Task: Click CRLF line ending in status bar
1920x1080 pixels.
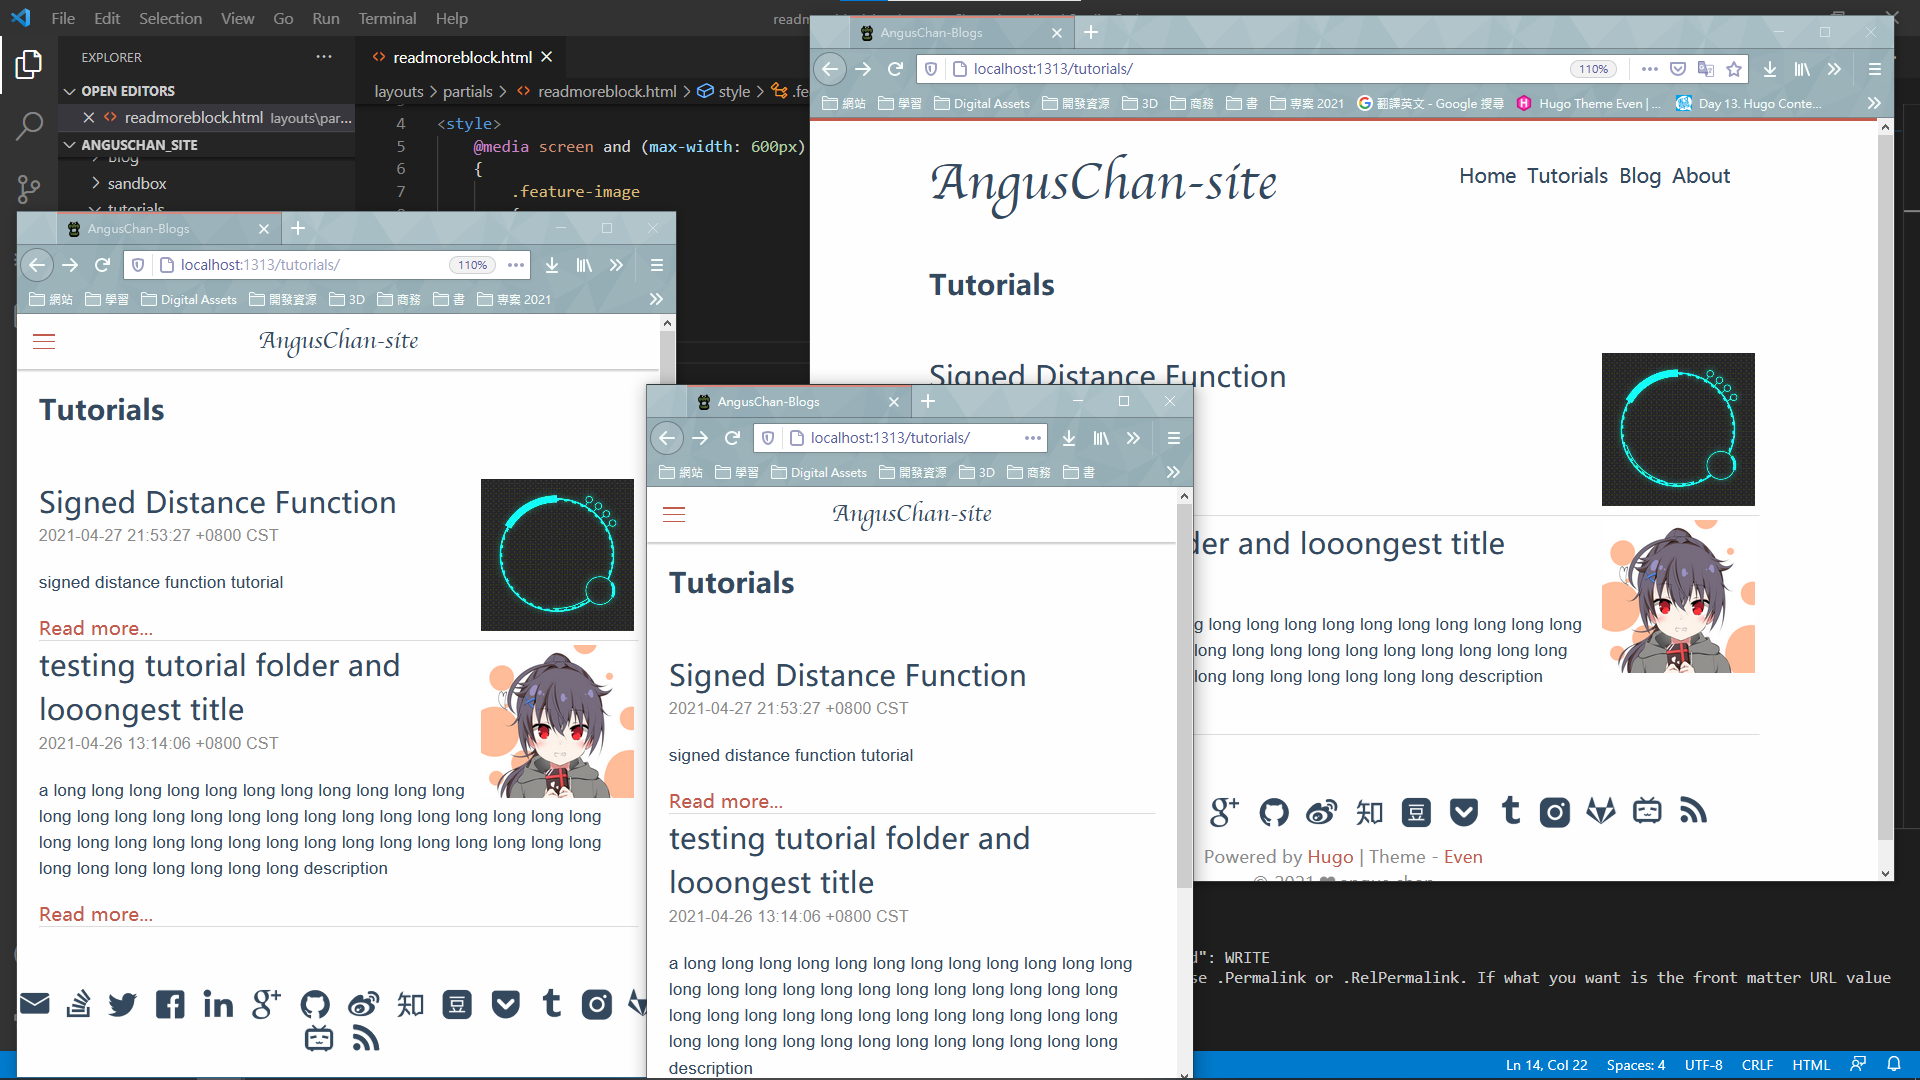Action: coord(1757,1065)
